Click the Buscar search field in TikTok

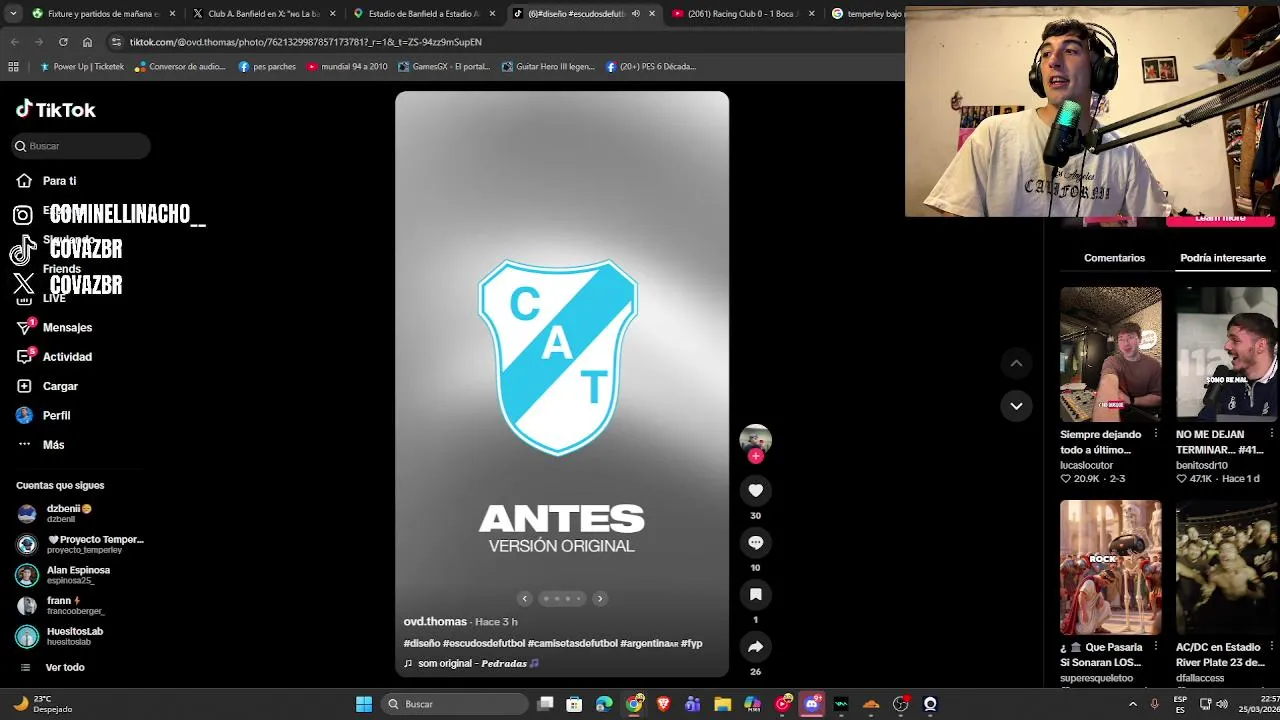click(x=81, y=146)
